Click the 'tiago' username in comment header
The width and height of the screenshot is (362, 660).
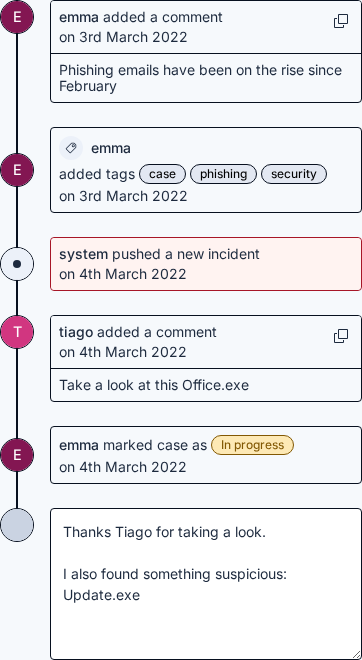point(76,332)
